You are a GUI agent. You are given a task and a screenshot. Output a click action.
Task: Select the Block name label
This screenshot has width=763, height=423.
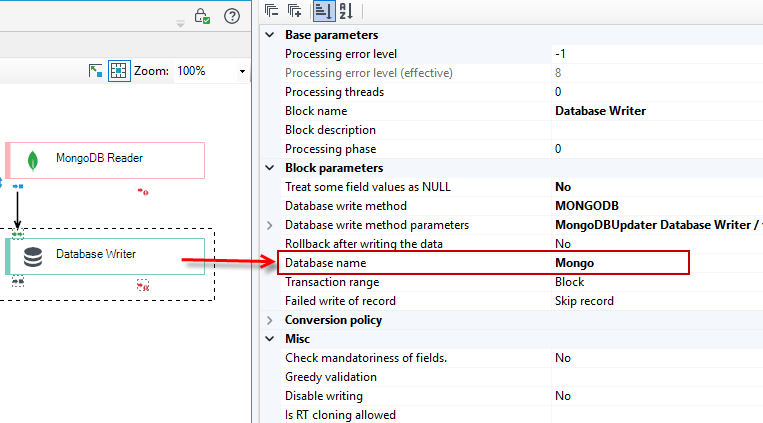pos(316,111)
